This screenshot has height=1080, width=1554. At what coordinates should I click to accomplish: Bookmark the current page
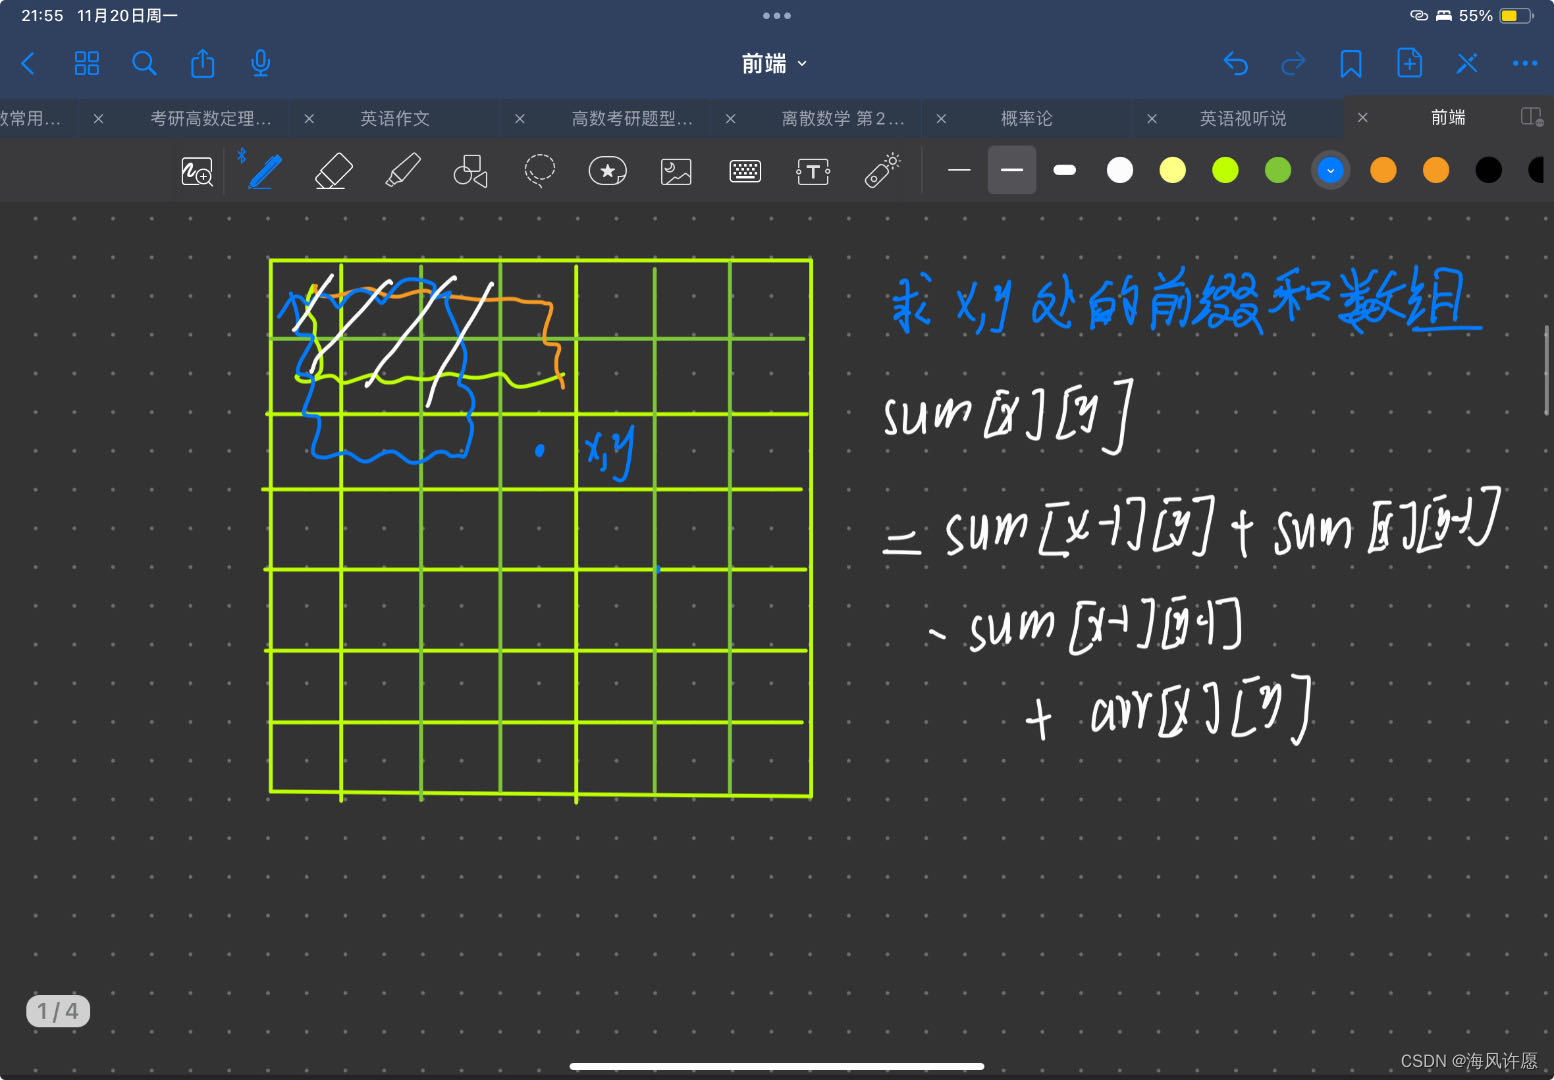click(1351, 64)
